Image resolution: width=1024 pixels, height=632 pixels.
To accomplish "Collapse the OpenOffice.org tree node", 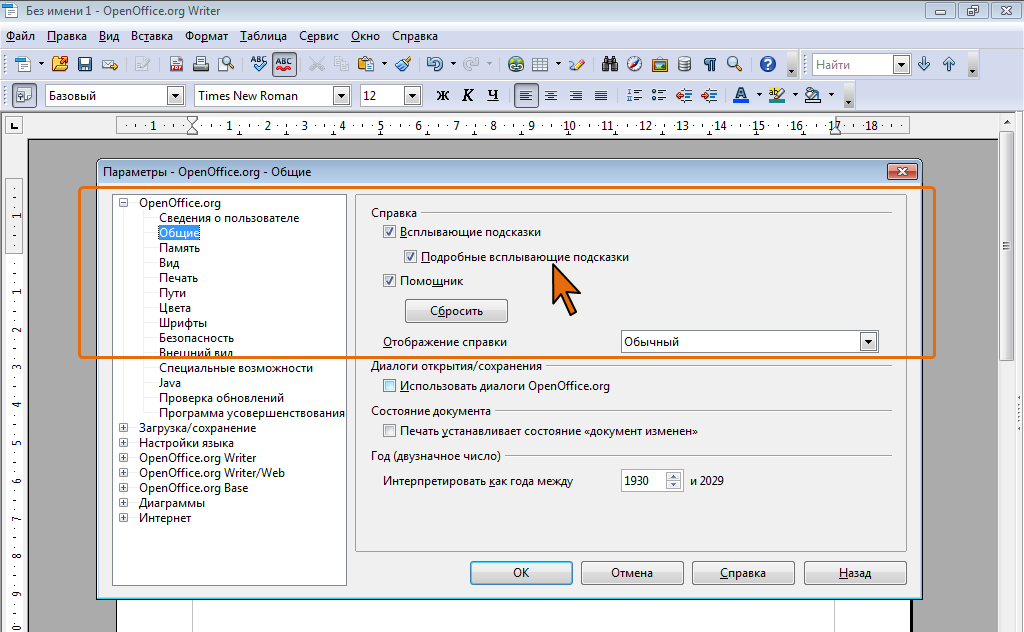I will pyautogui.click(x=123, y=202).
